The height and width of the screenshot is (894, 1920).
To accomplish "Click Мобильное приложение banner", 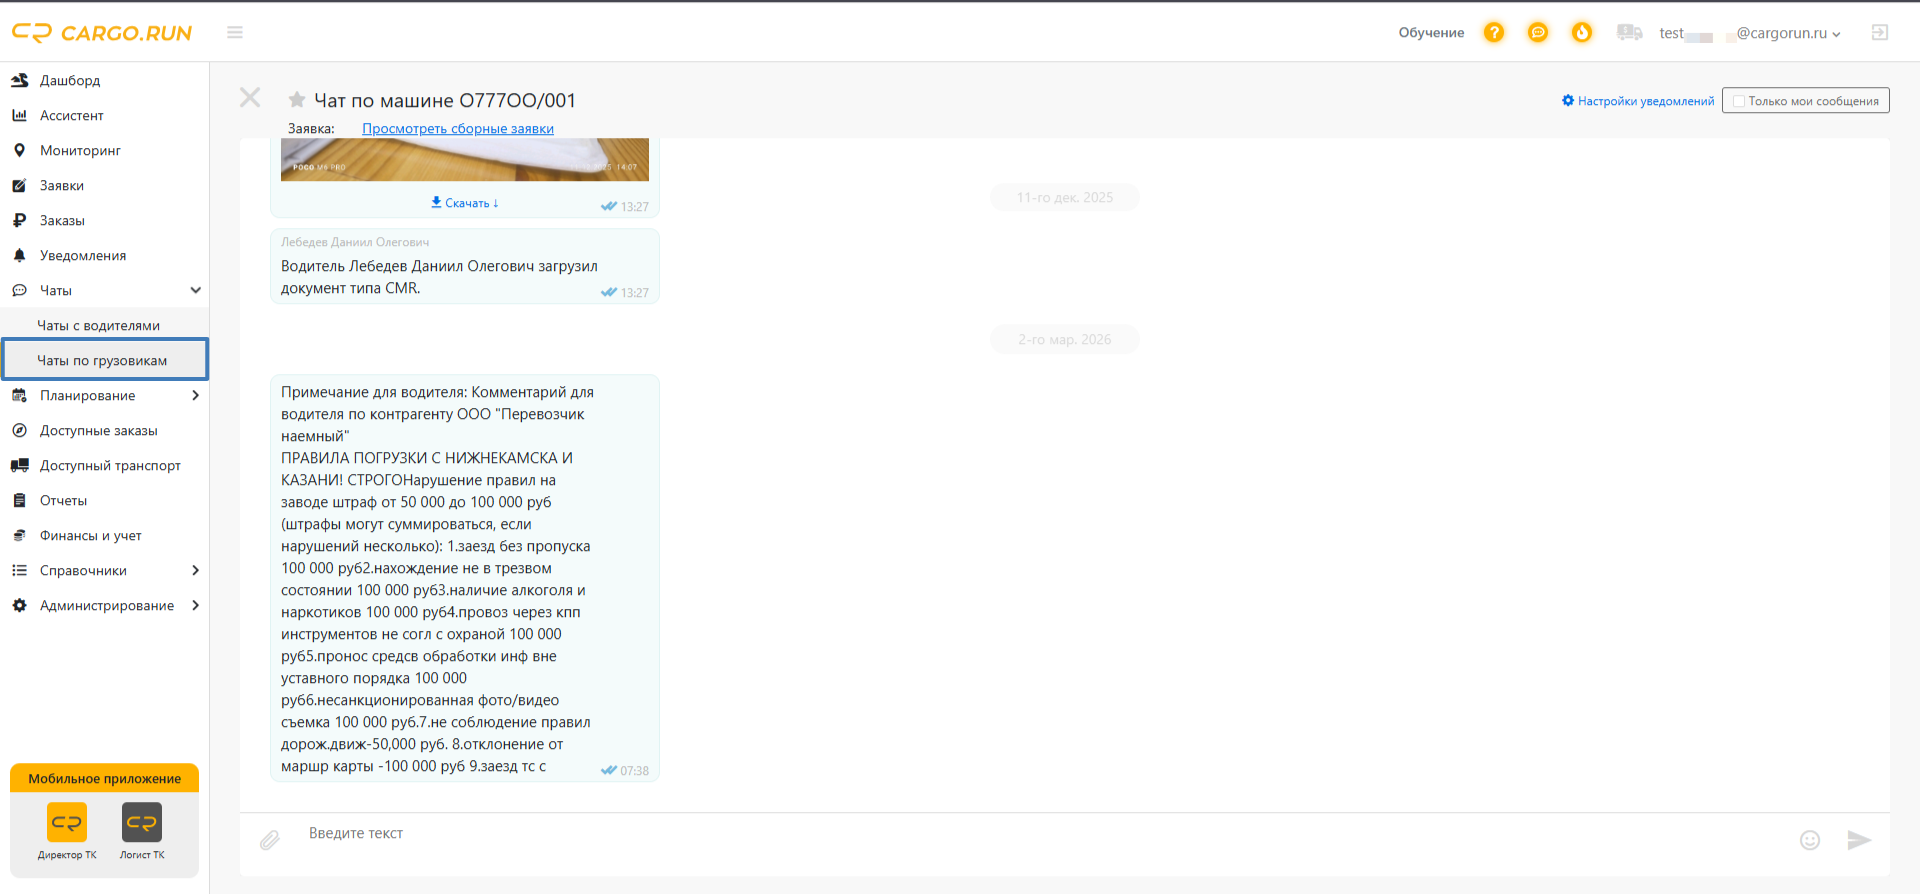I will pos(104,778).
